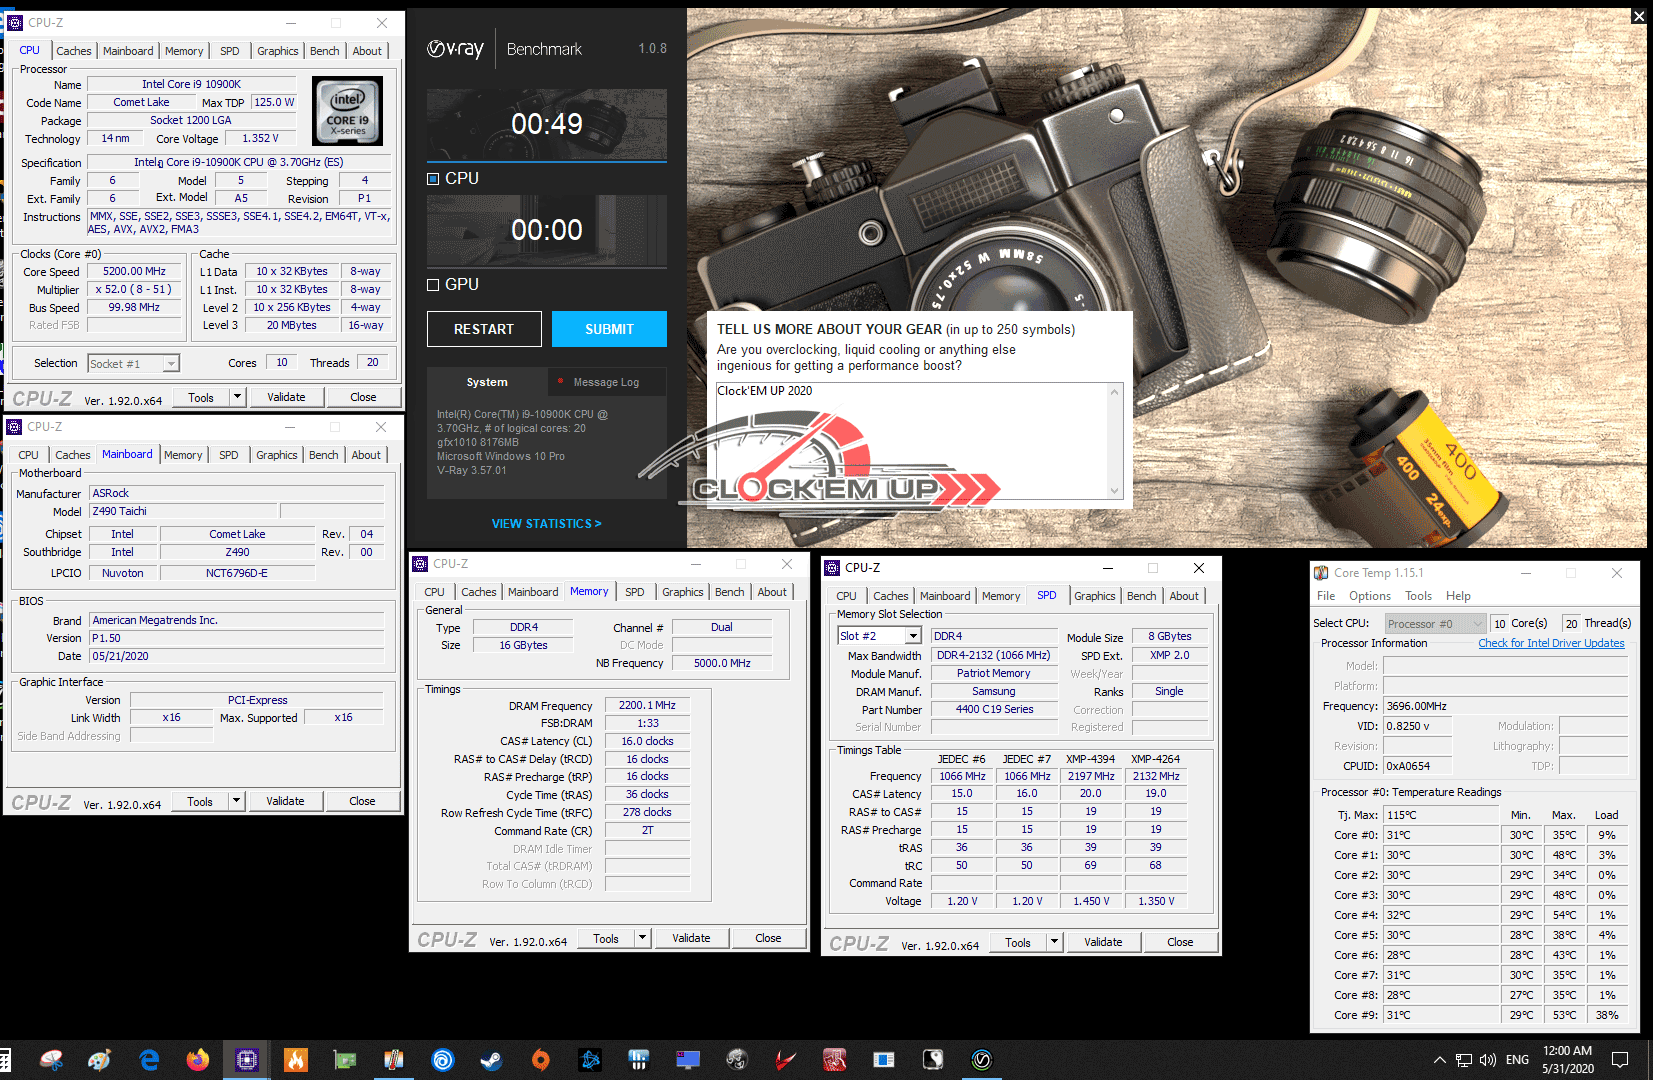Open the Tools dropdown arrow in the CPU-Z SPD window
This screenshot has height=1080, width=1653.
[x=1054, y=942]
